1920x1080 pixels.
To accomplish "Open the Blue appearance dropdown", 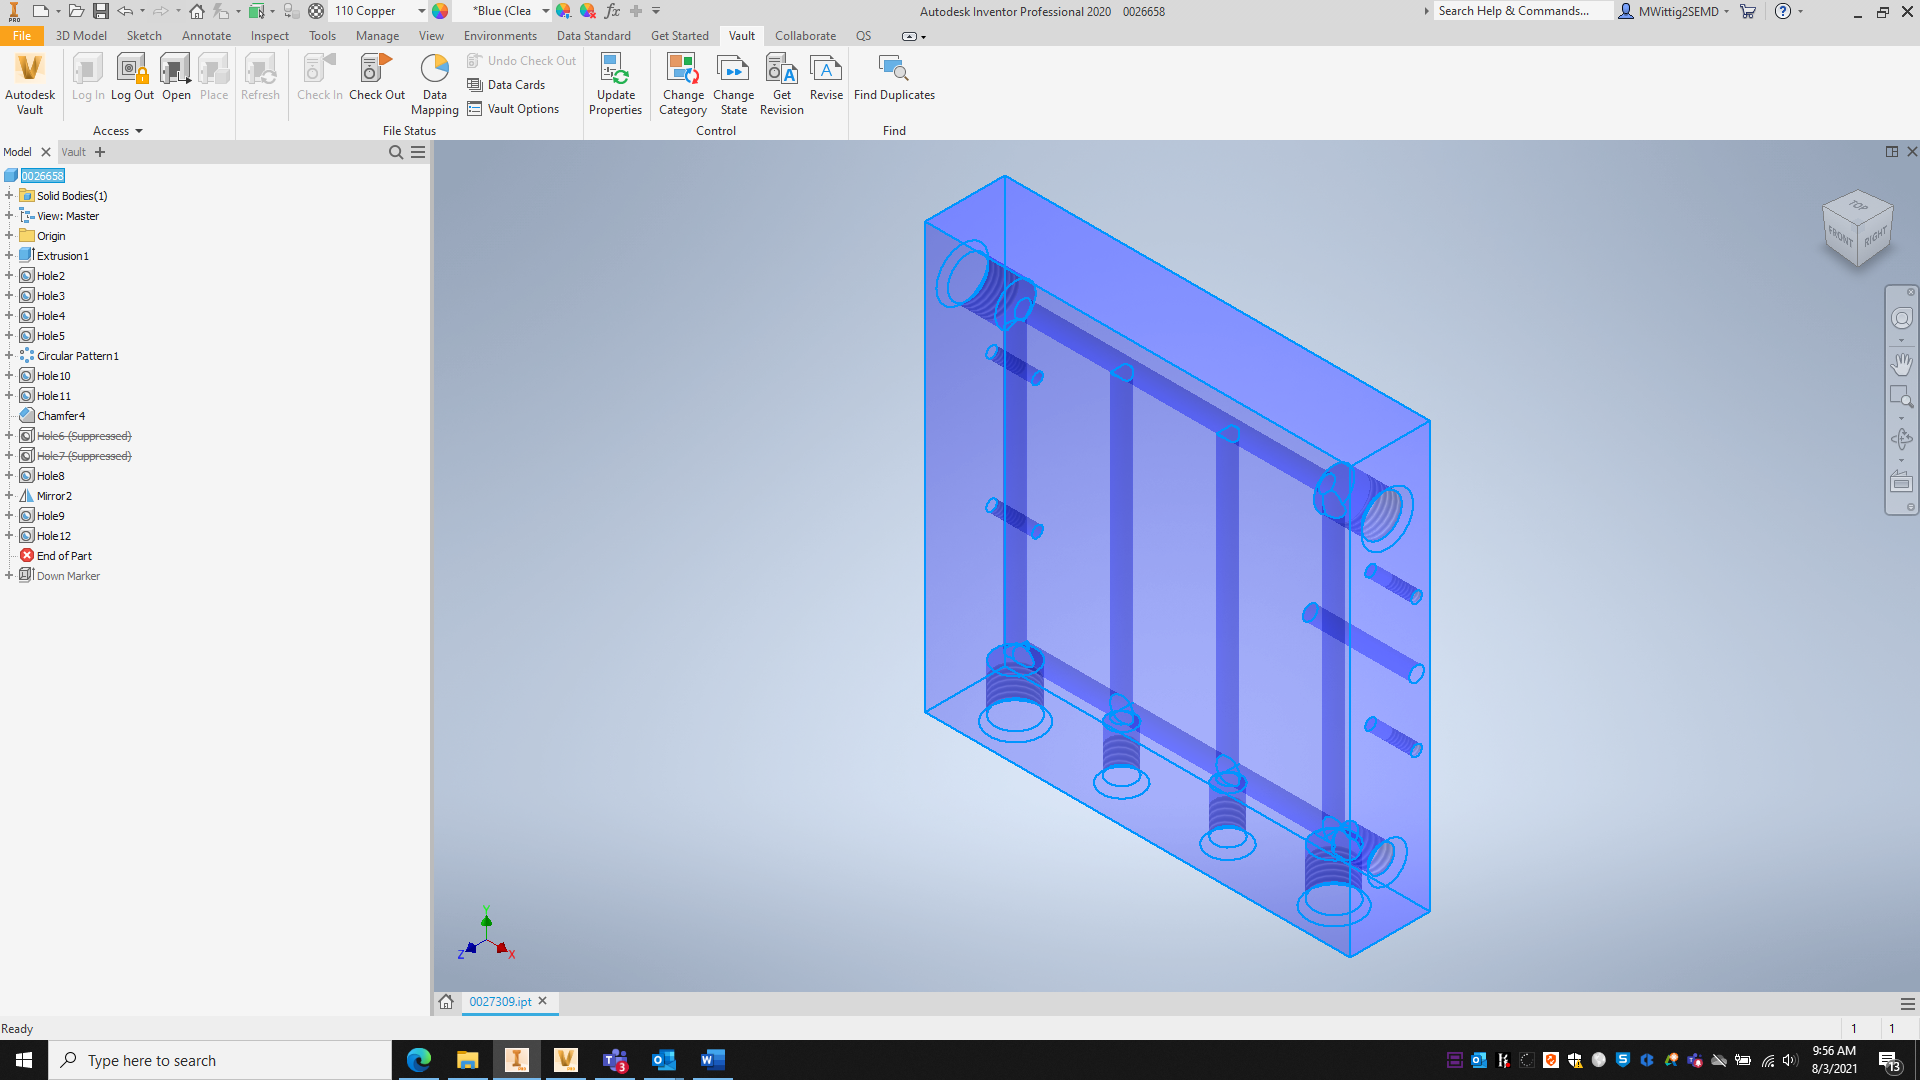I will pos(545,11).
